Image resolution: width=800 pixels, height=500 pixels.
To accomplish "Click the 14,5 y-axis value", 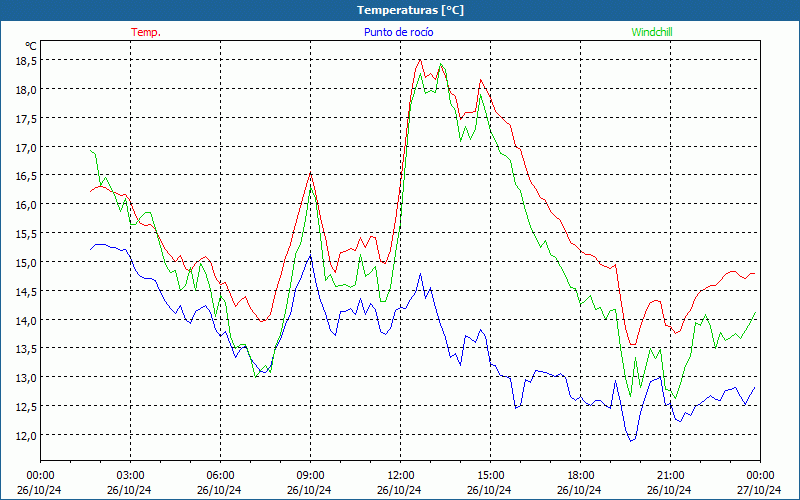I will click(26, 291).
